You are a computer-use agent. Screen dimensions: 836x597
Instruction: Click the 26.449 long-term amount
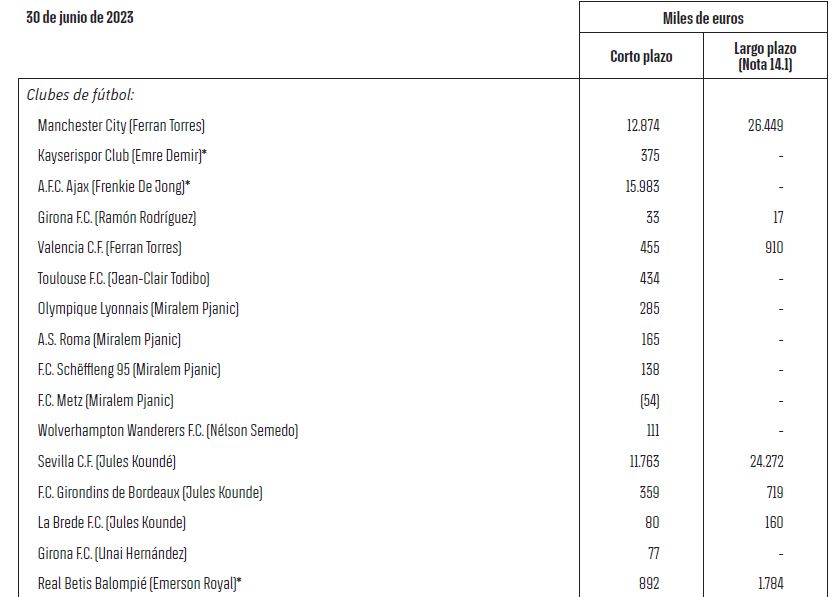tap(765, 126)
